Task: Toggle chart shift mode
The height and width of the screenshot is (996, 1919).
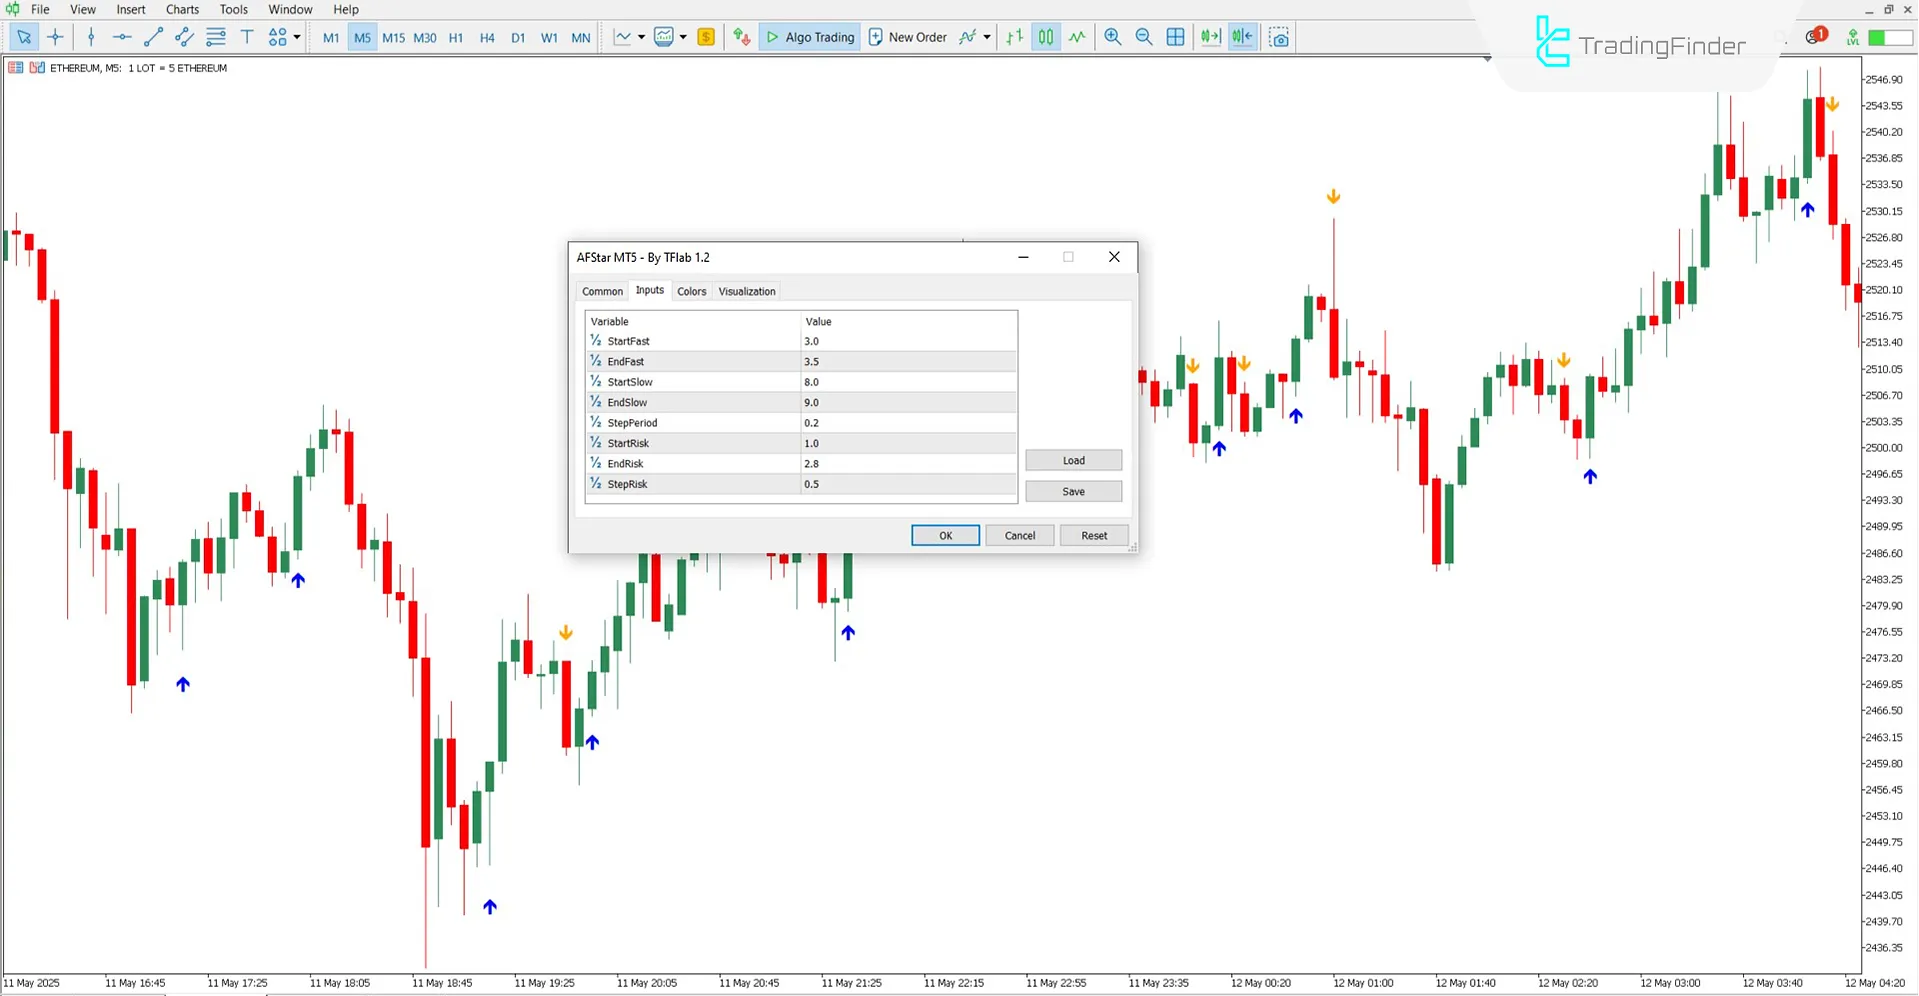Action: (1242, 37)
